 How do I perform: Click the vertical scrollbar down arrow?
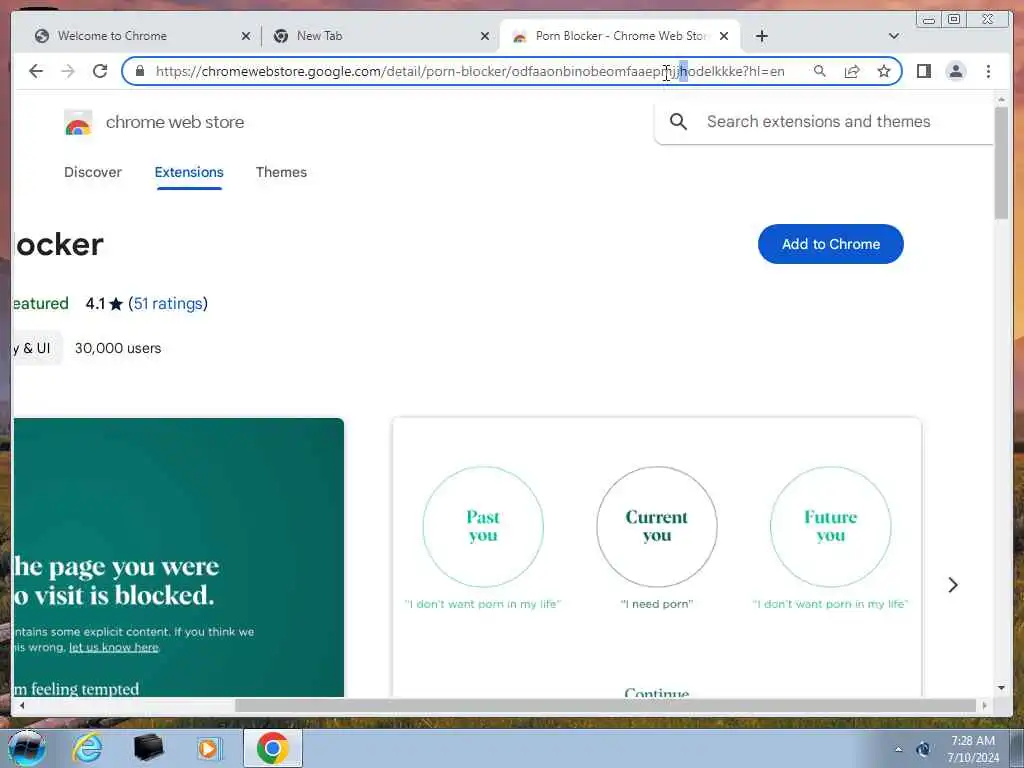(x=1001, y=688)
